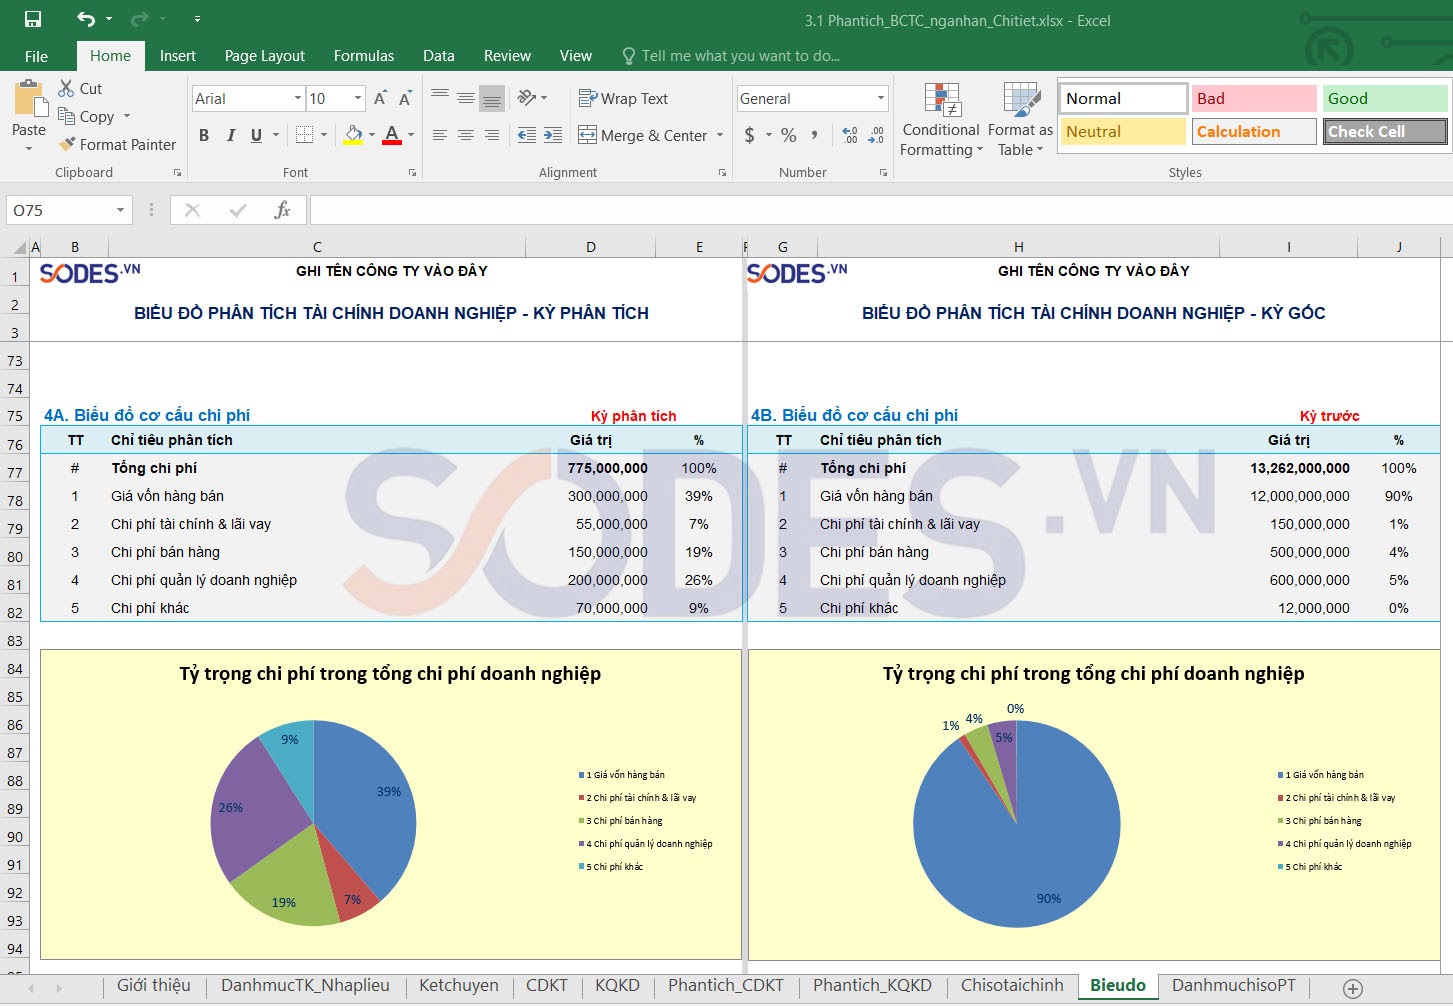Viewport: 1453px width, 1006px height.
Task: Switch to the Phantich_KQKD sheet tab
Action: click(872, 986)
